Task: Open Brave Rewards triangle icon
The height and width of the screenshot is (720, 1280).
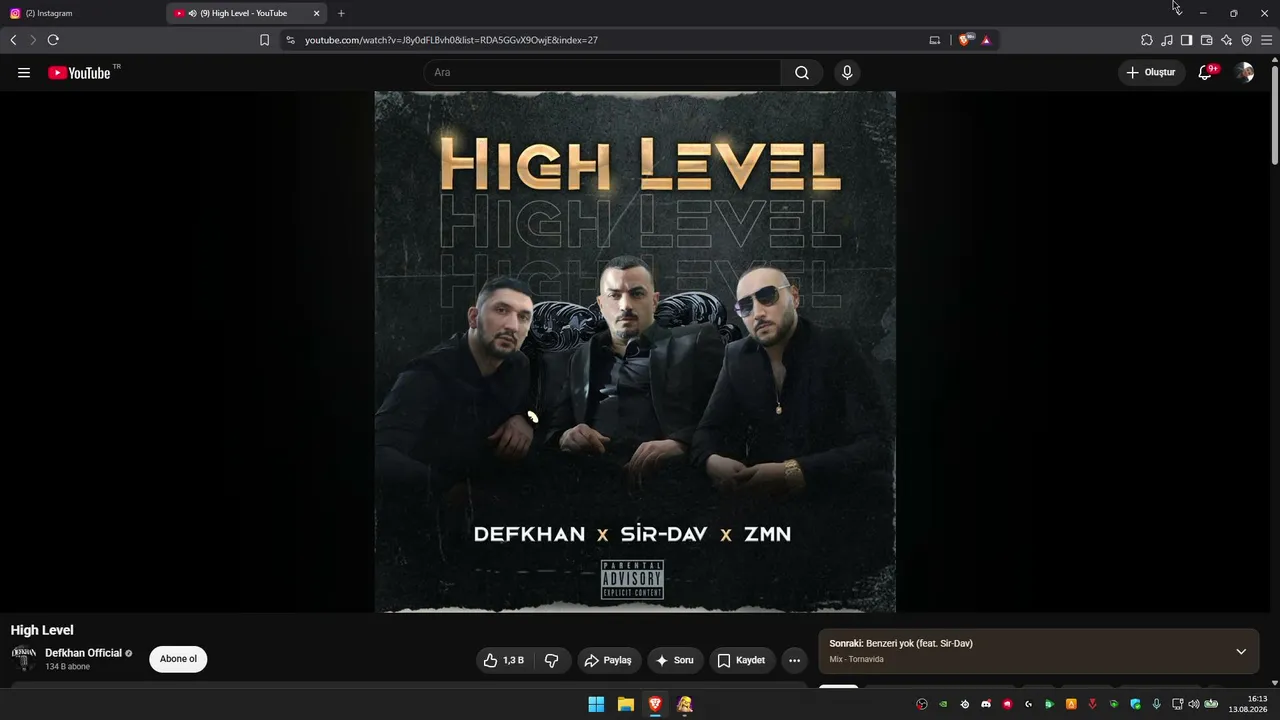Action: coord(986,40)
